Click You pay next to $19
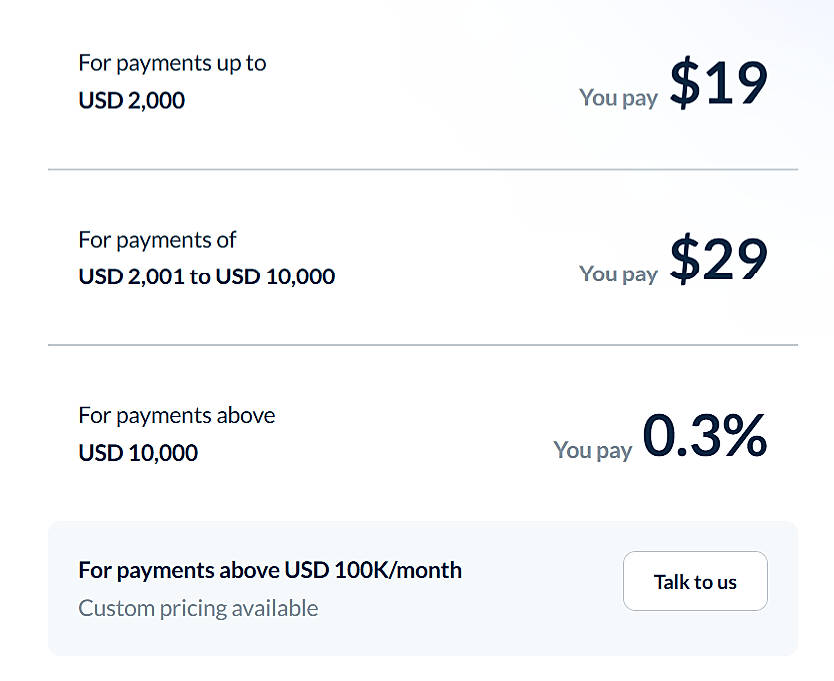This screenshot has width=834, height=681. pos(618,97)
